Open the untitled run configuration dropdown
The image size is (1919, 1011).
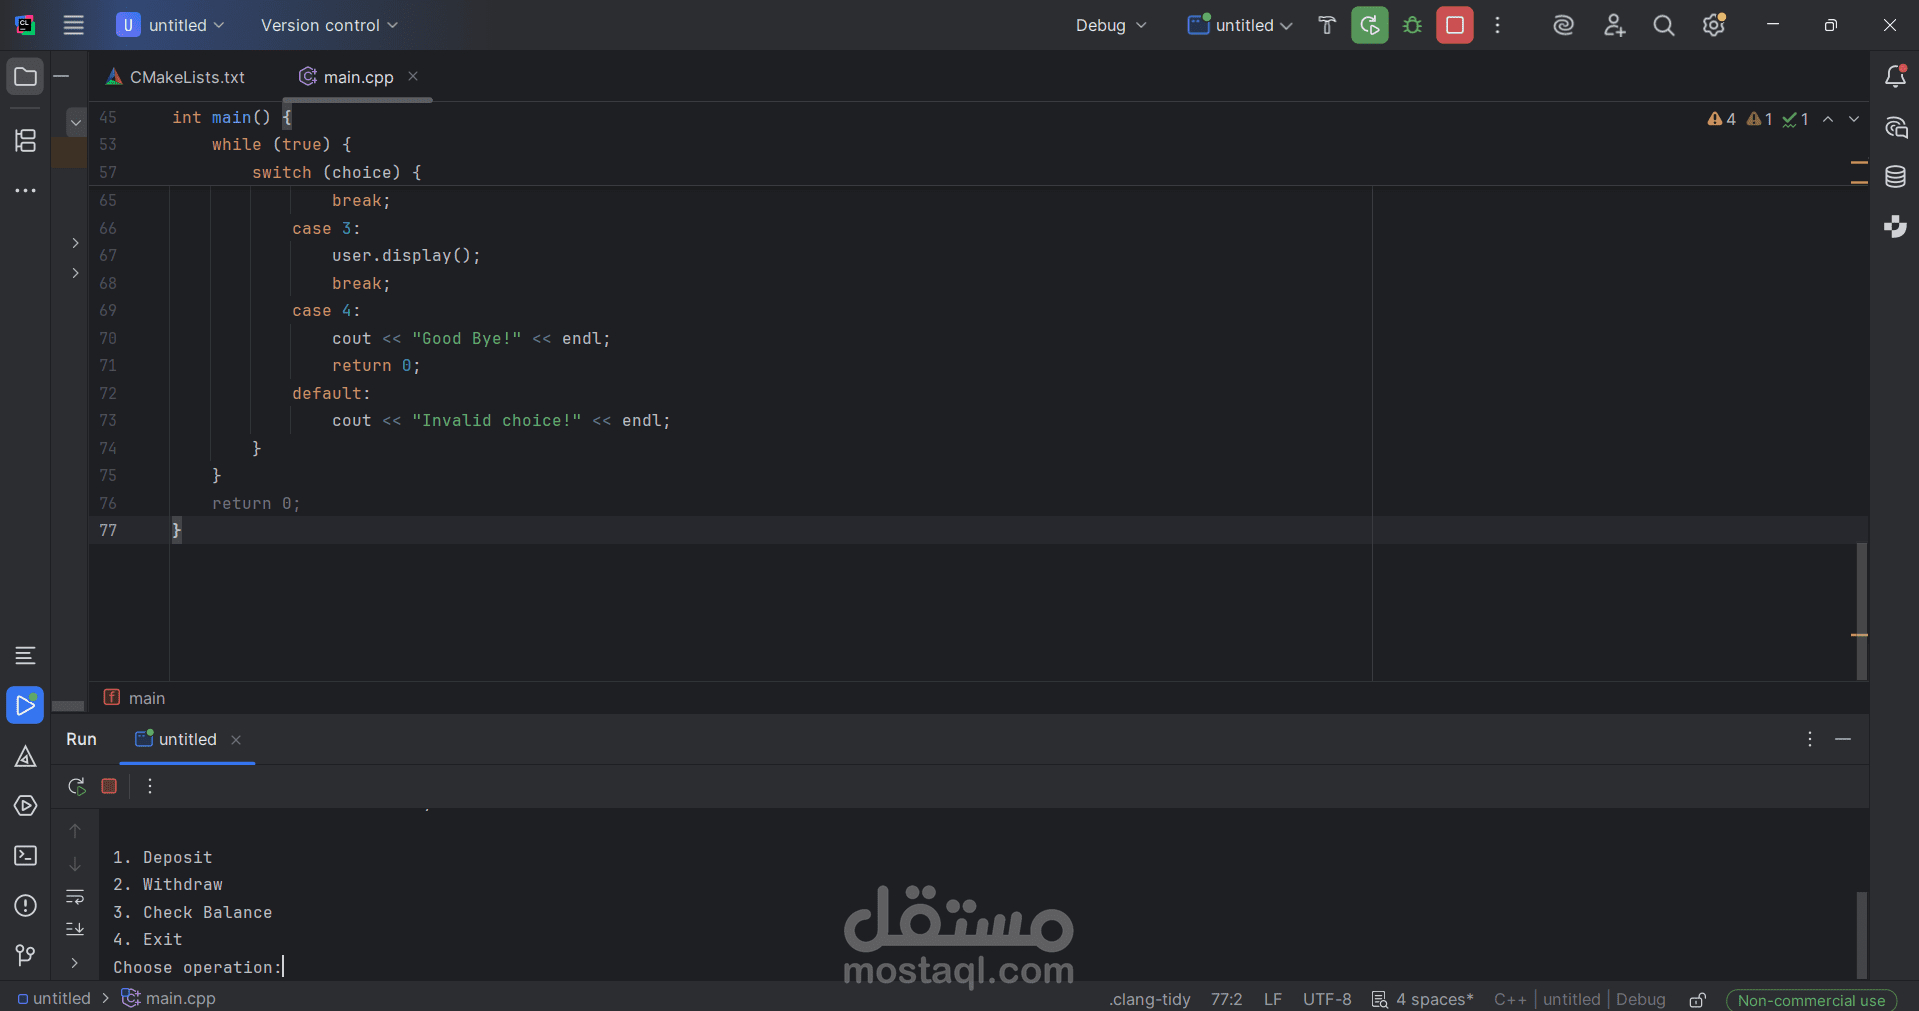pos(1240,25)
